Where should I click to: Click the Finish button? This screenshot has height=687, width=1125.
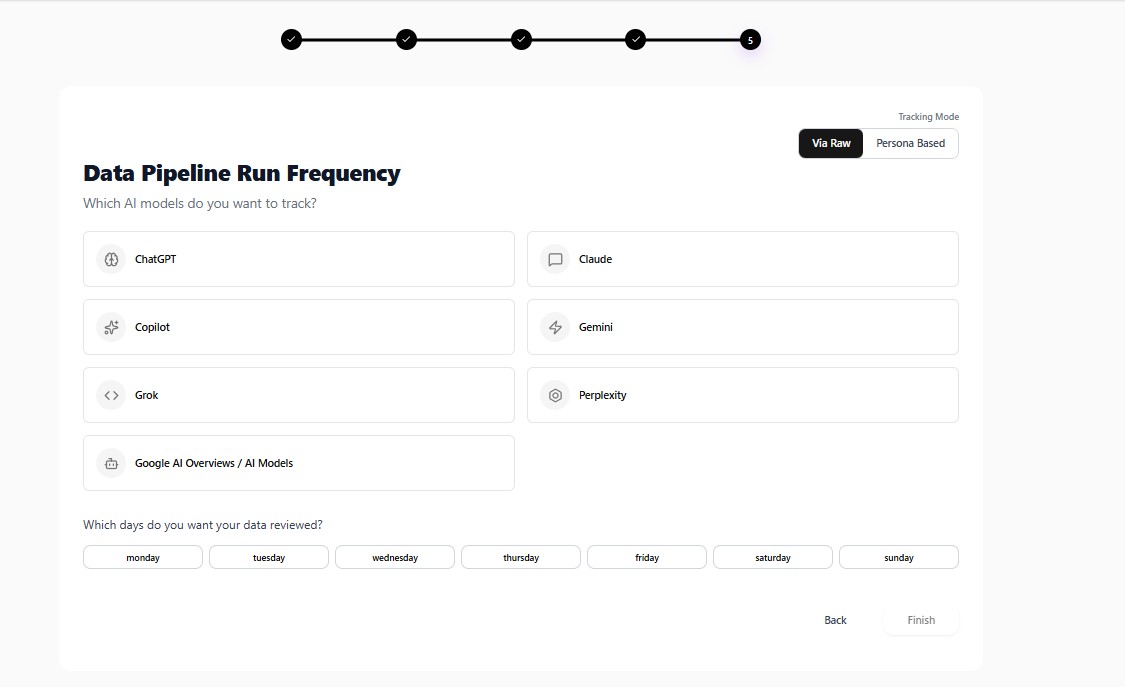(921, 620)
